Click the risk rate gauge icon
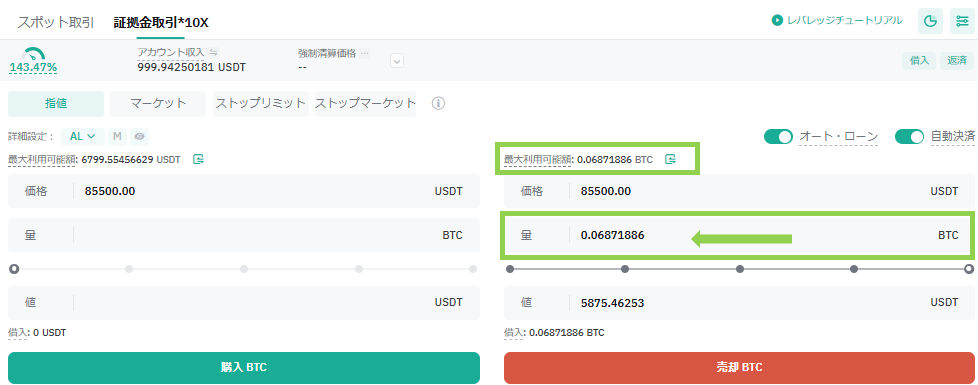Screen dimensions: 978x385 pyautogui.click(x=33, y=54)
